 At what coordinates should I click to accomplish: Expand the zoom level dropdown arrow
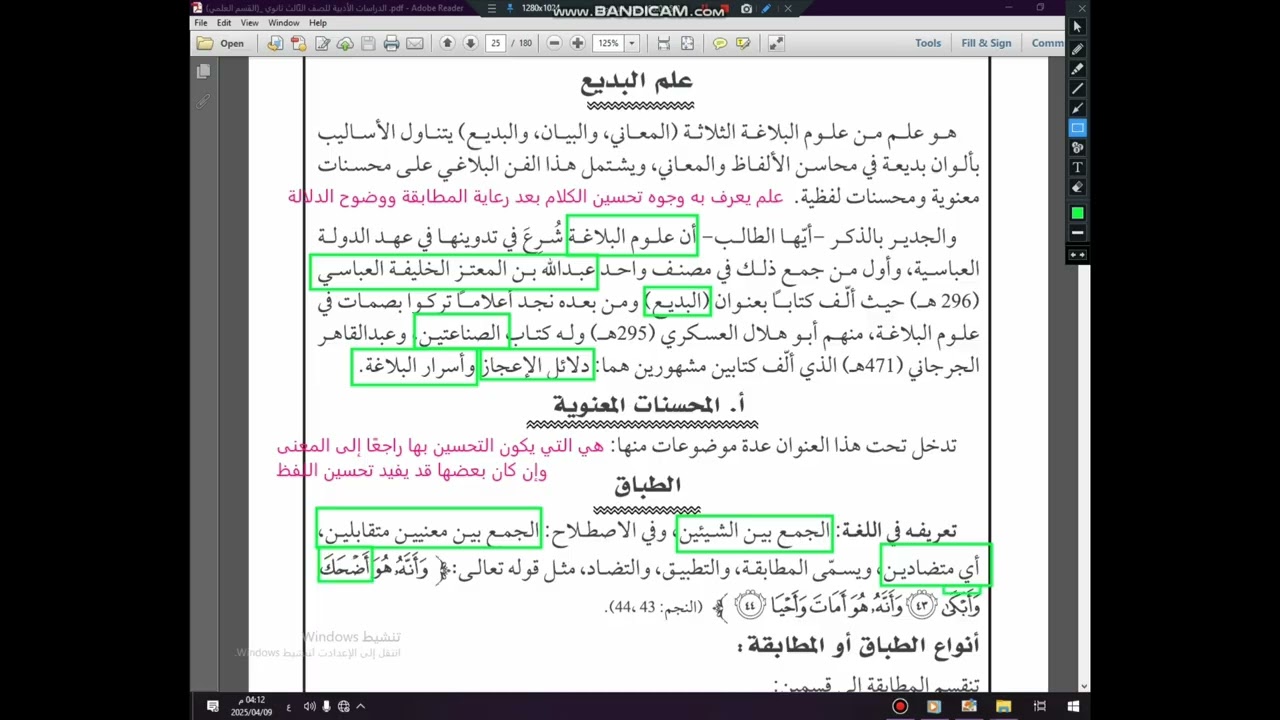pos(631,43)
